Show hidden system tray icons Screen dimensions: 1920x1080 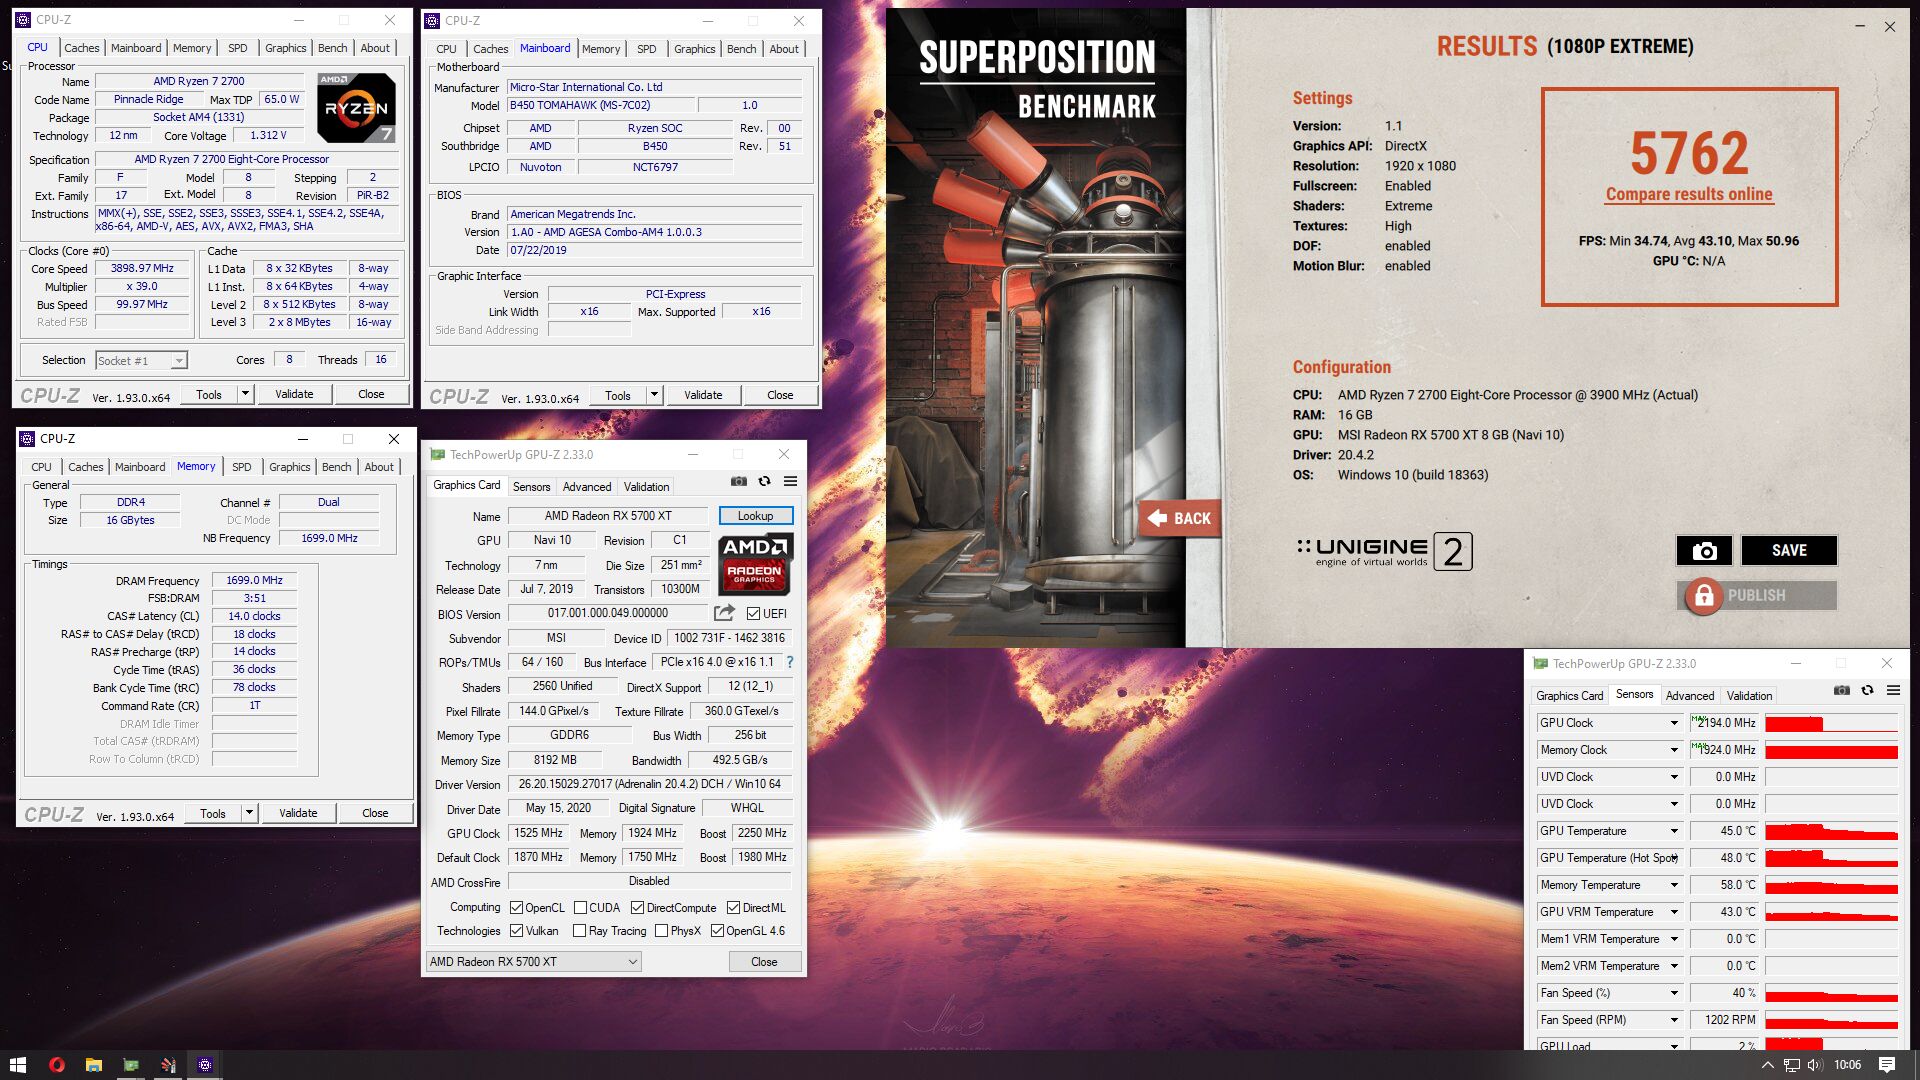[x=1767, y=1065]
